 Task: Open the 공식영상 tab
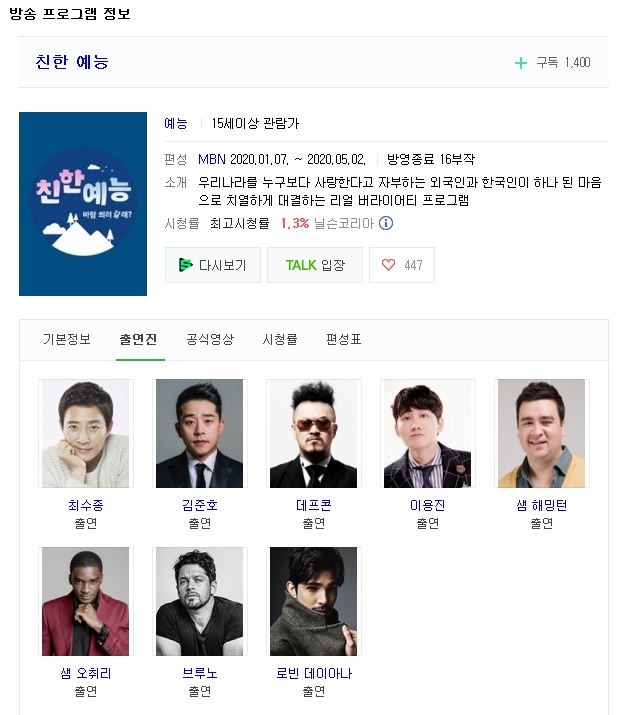[x=210, y=339]
